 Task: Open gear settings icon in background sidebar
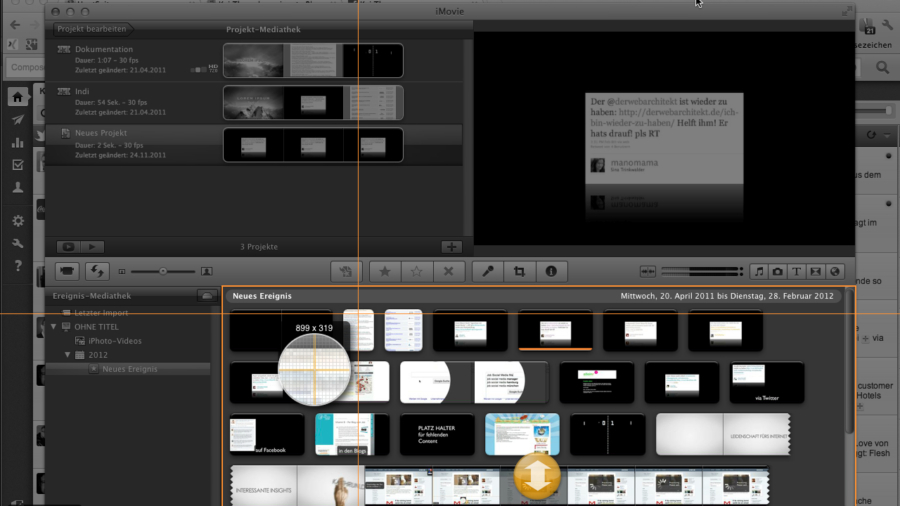pyautogui.click(x=18, y=221)
